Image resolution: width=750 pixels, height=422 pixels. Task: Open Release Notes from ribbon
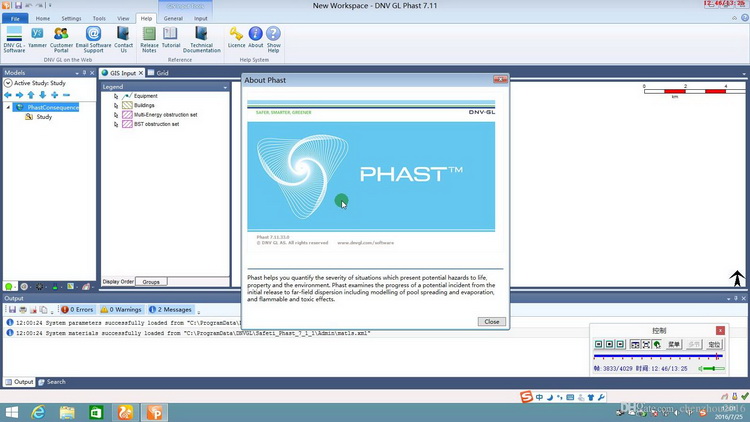click(x=149, y=39)
